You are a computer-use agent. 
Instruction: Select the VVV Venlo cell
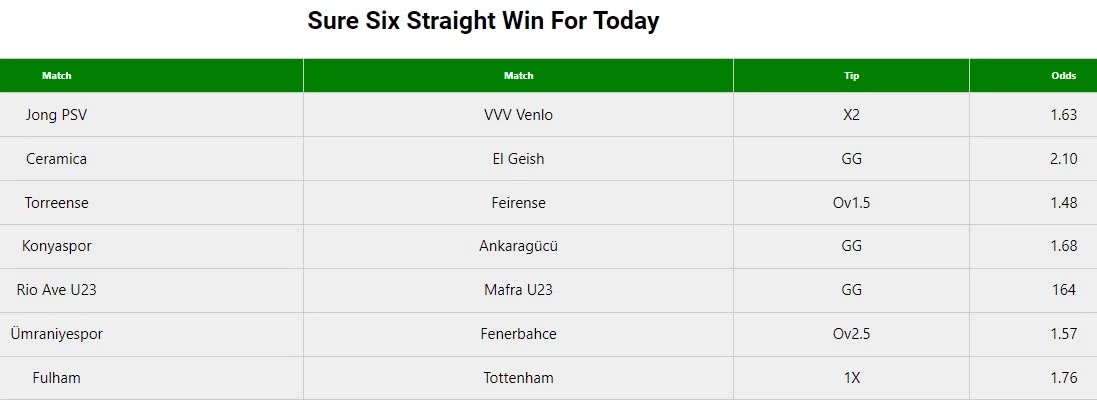(518, 115)
